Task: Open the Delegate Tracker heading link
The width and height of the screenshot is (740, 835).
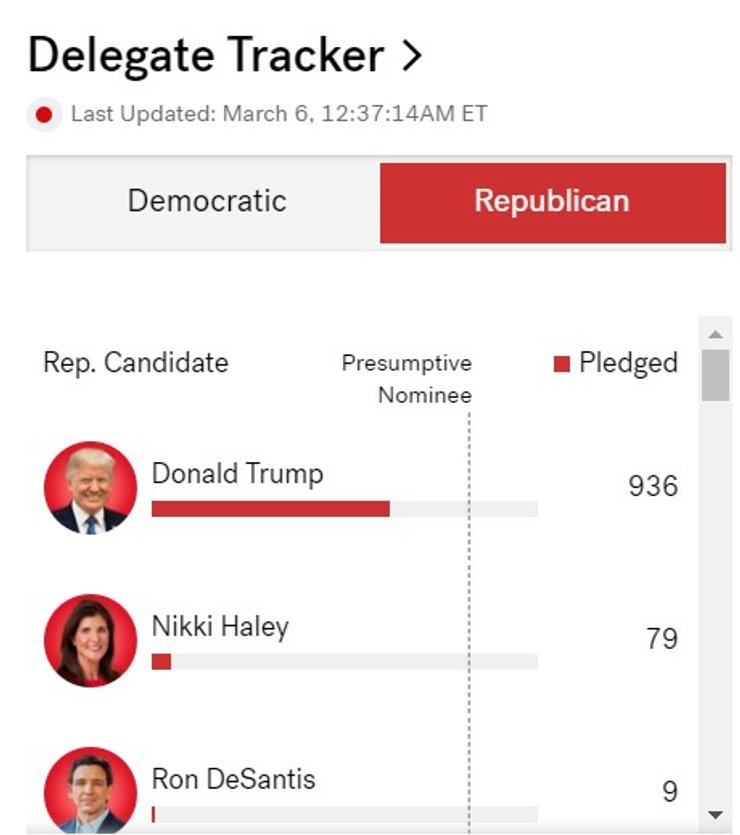Action: 205,56
